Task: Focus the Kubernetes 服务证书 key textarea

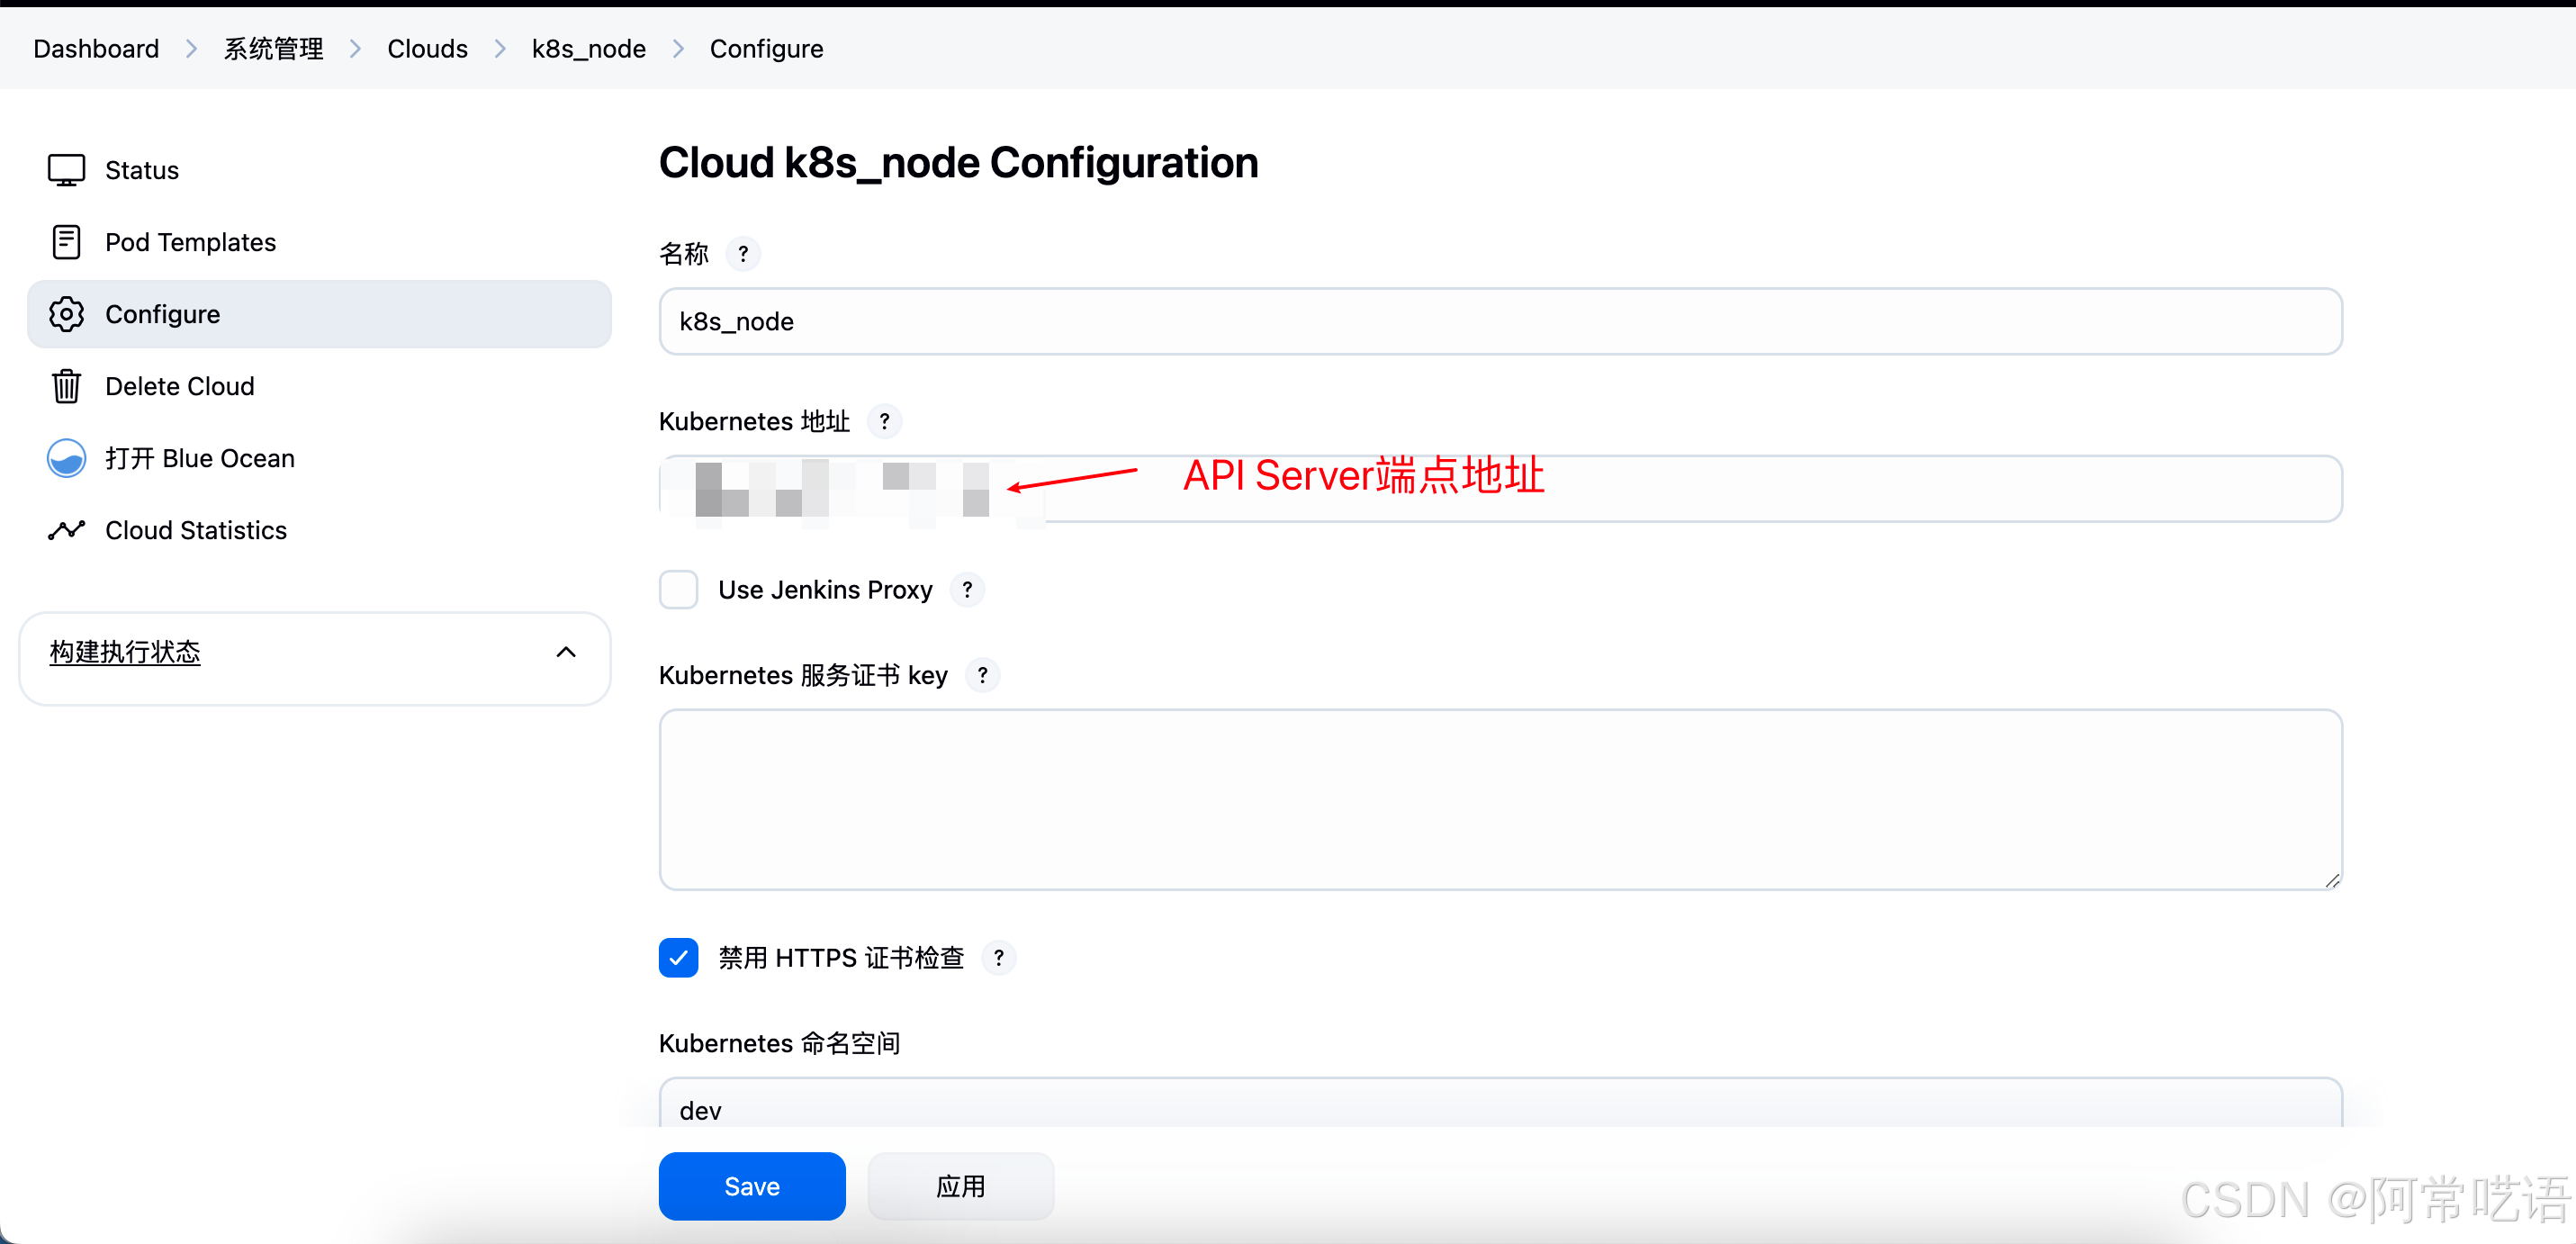Action: click(x=1500, y=800)
